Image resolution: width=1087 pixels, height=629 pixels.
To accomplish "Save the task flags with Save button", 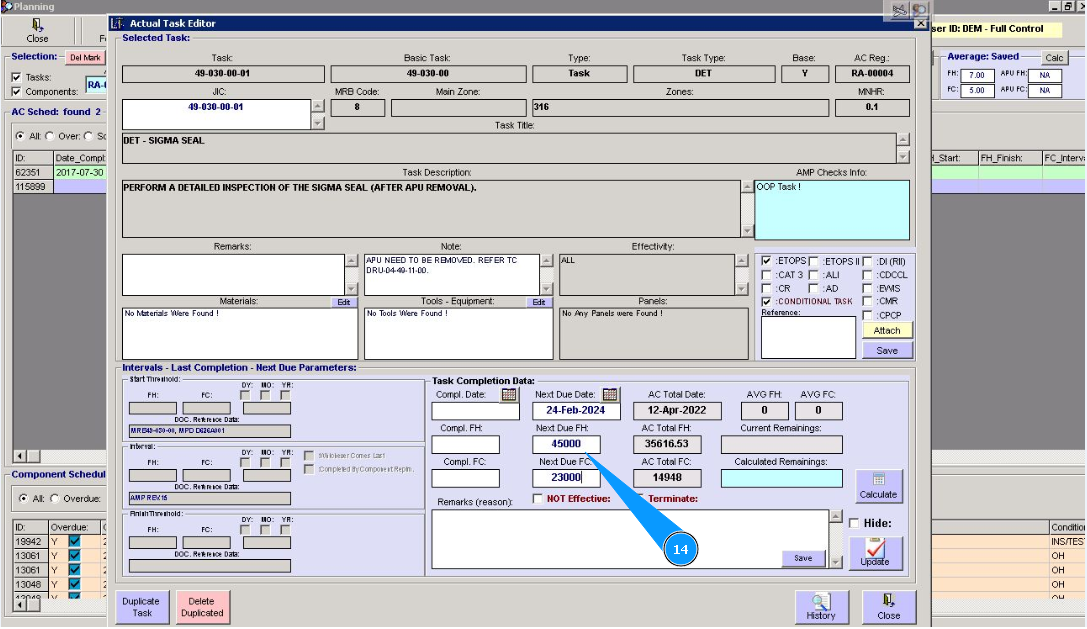I will (887, 350).
